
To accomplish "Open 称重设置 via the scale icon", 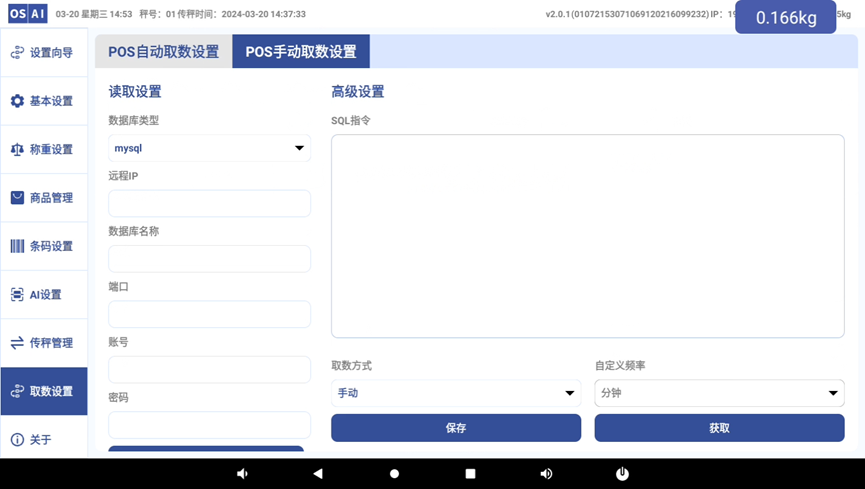I will [x=17, y=149].
